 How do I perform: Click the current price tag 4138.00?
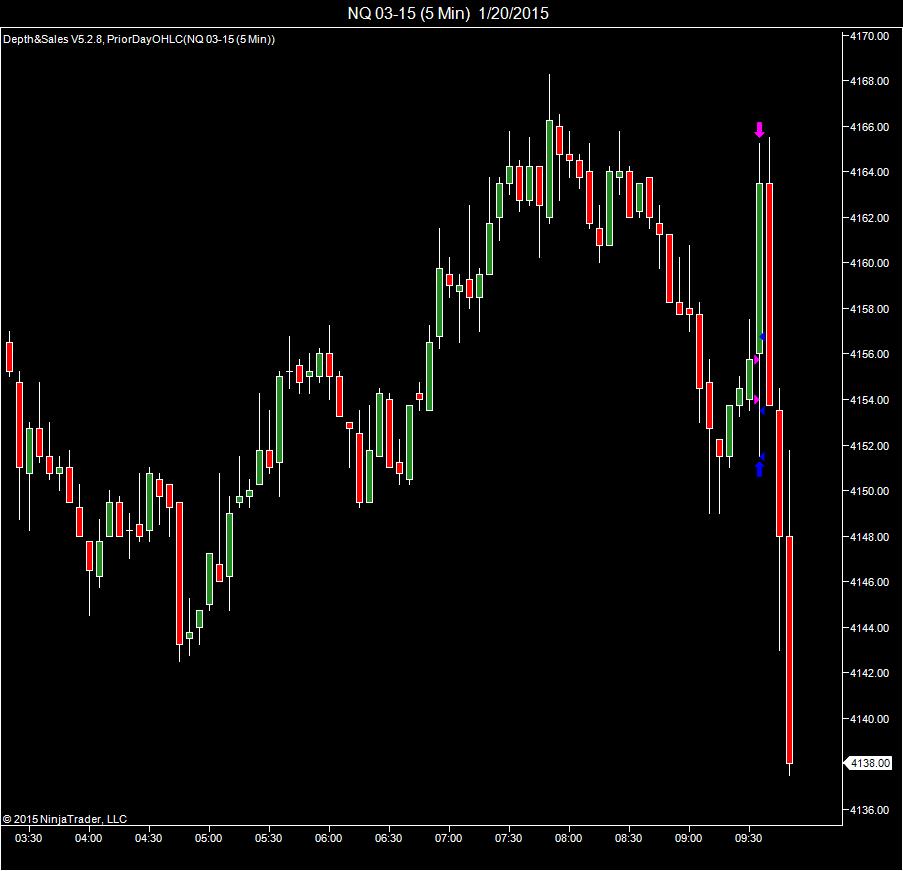click(868, 763)
